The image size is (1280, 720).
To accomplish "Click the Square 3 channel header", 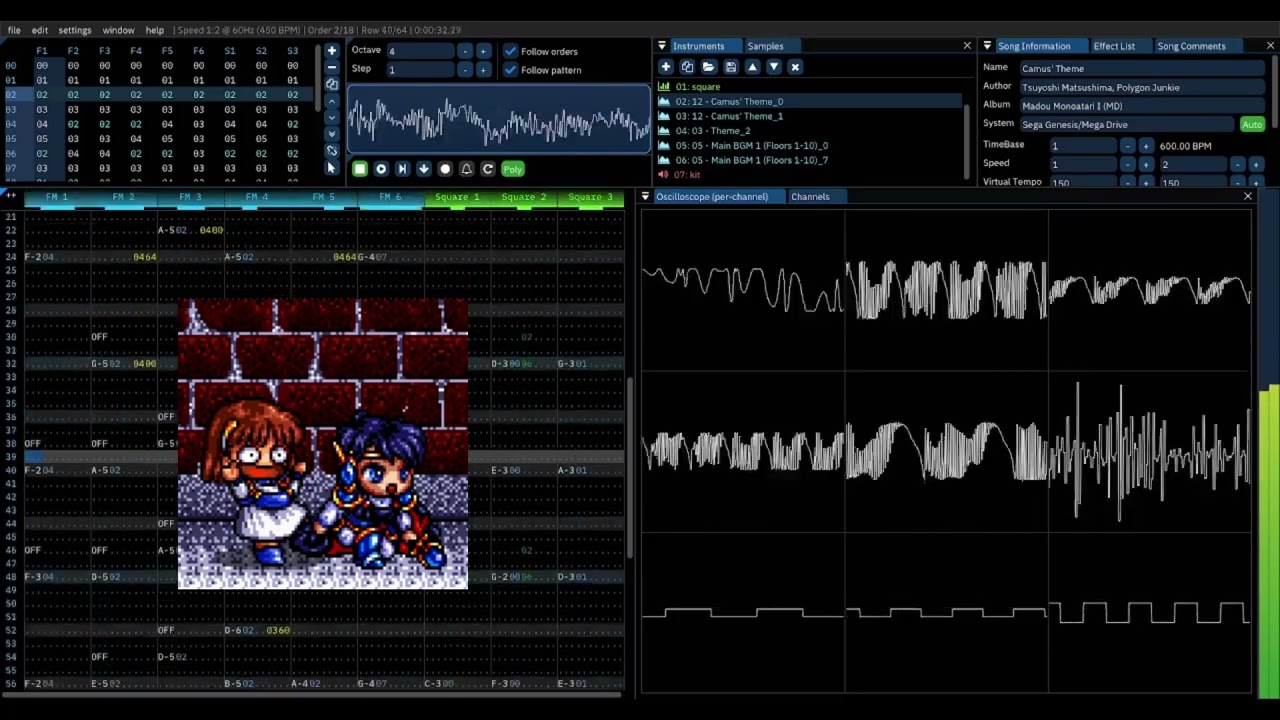I will pyautogui.click(x=590, y=198).
